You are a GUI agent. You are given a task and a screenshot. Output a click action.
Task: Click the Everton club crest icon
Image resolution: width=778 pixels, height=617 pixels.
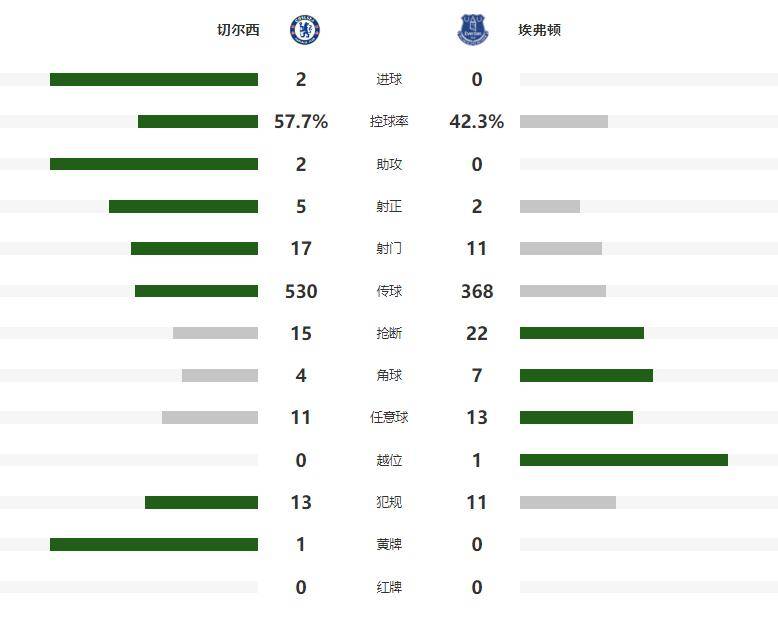[x=472, y=30]
